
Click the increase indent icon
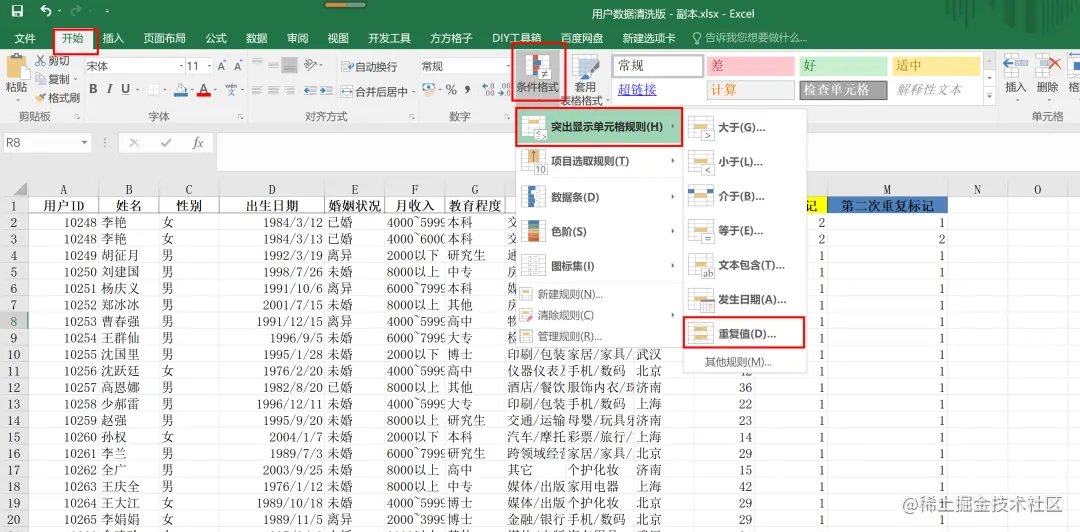(325, 91)
